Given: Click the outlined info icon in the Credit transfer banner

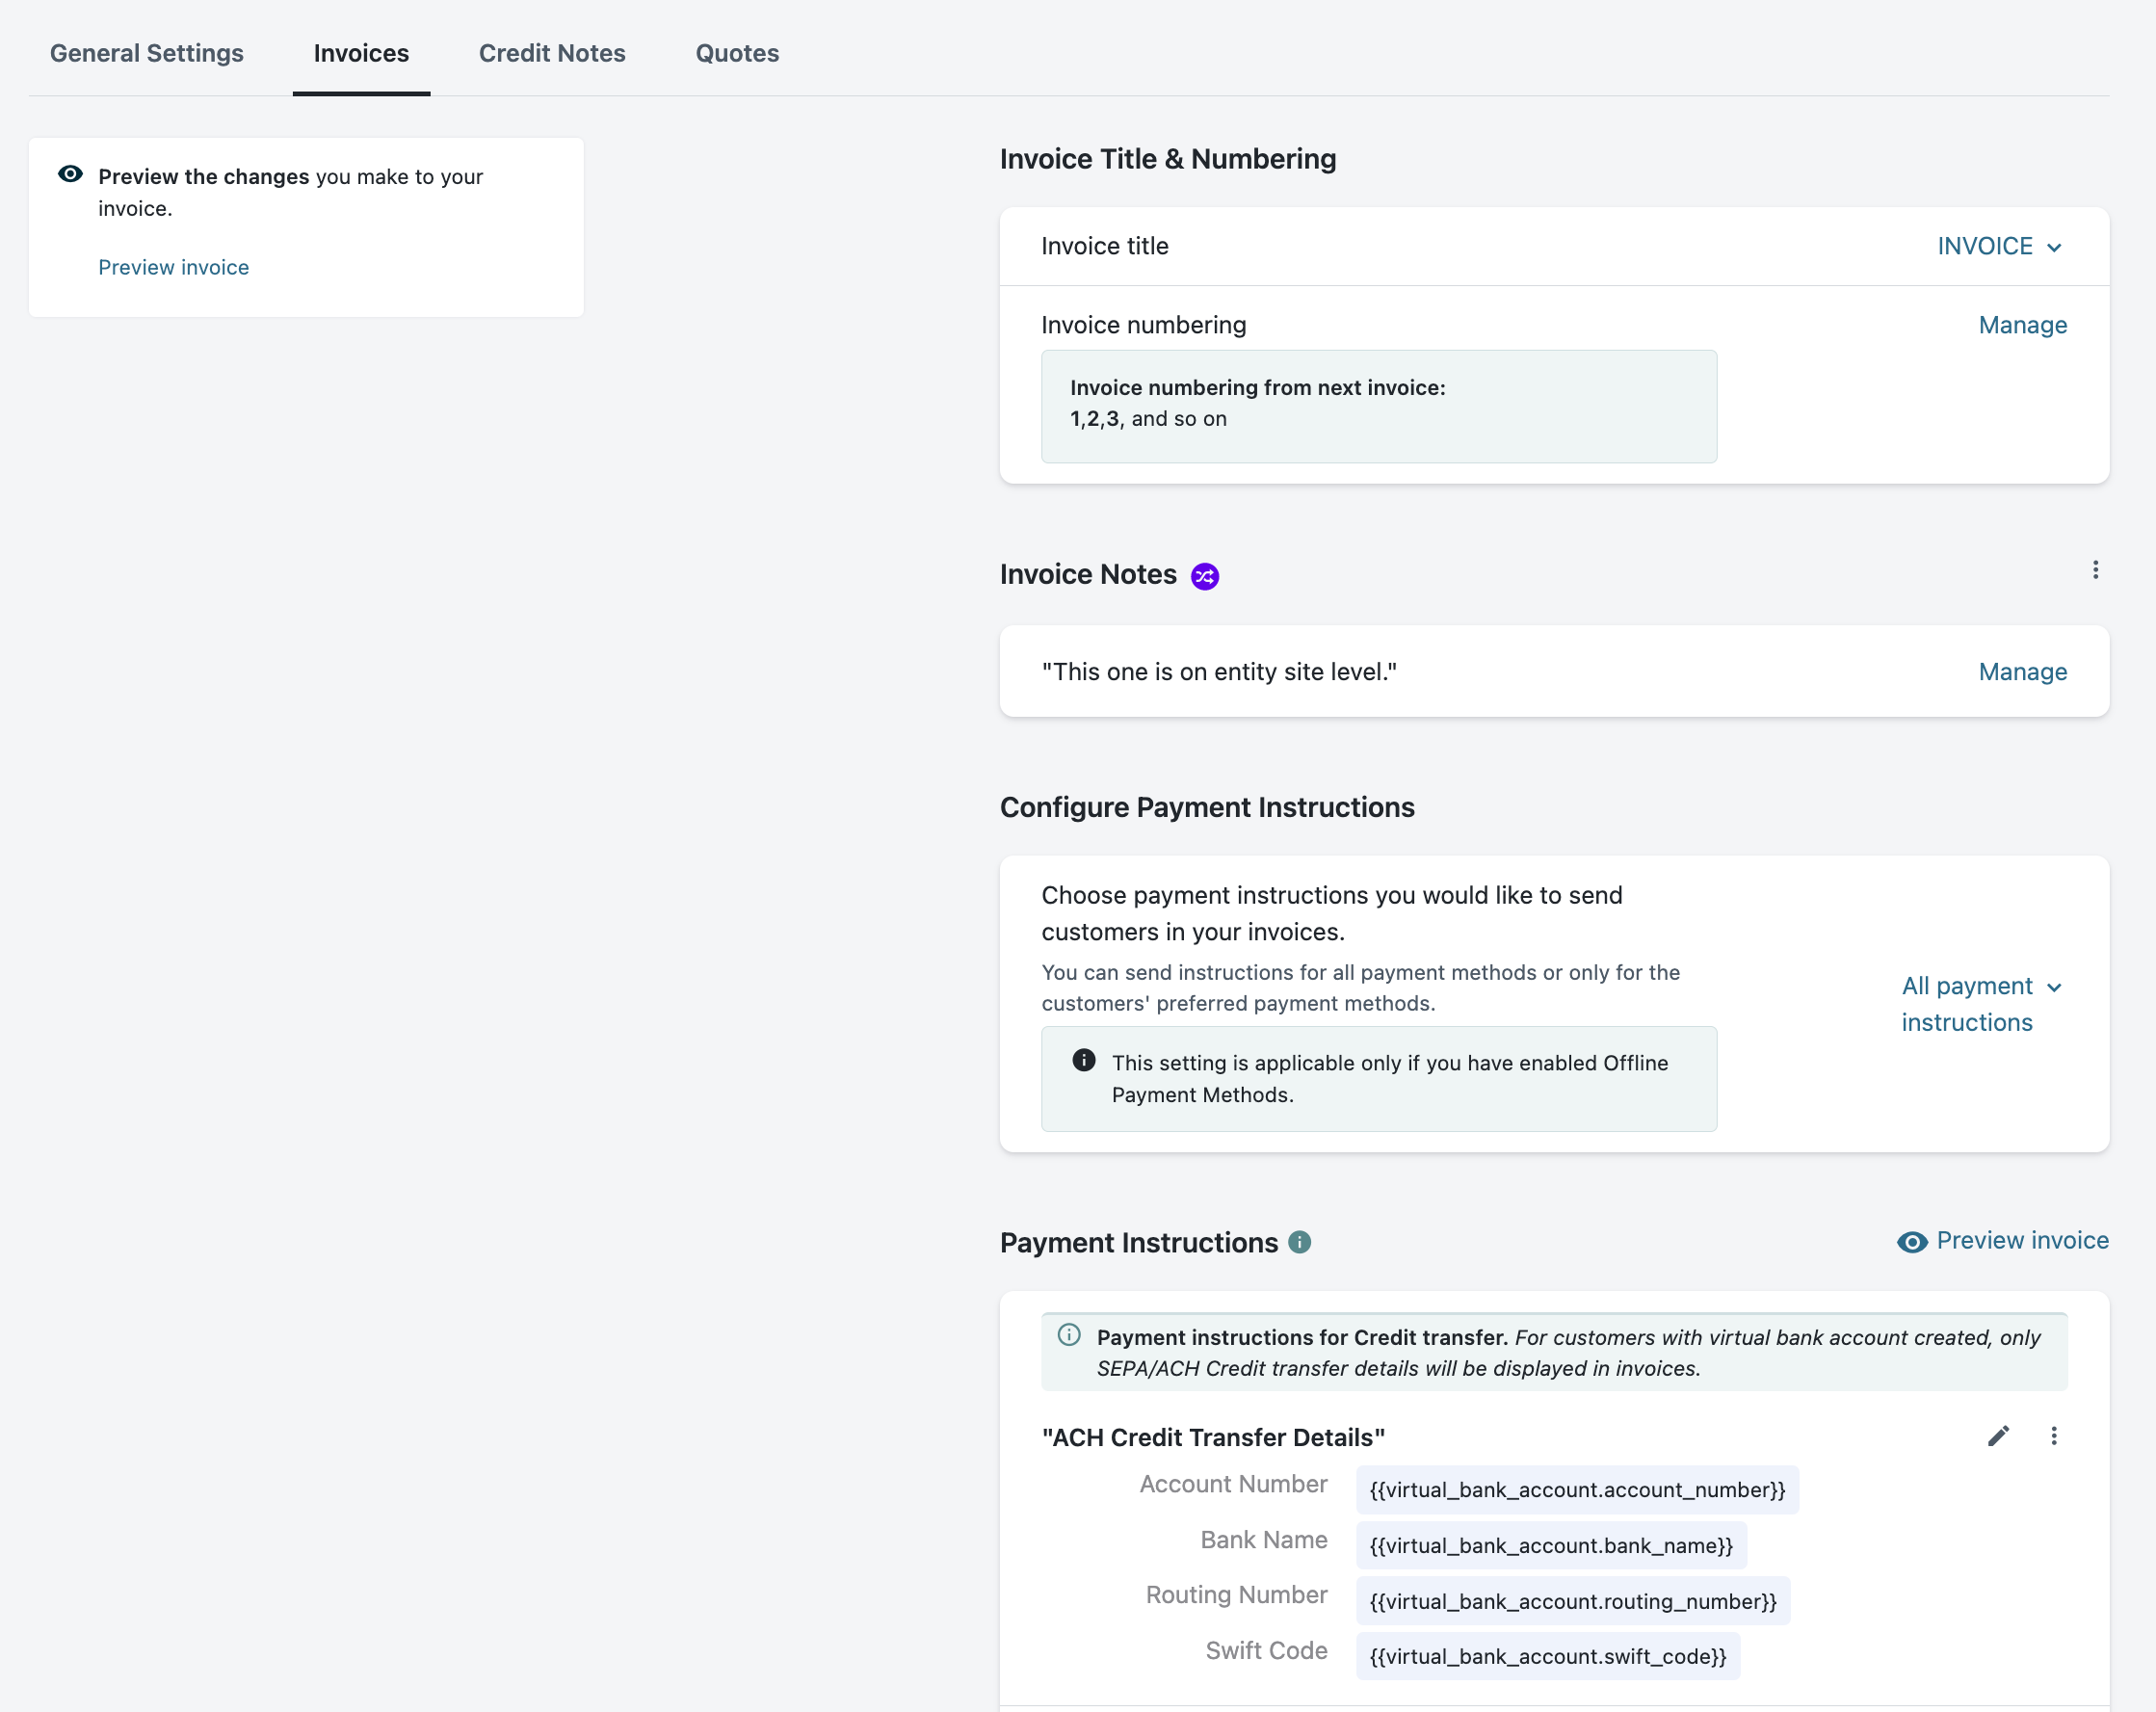Looking at the screenshot, I should (x=1069, y=1335).
